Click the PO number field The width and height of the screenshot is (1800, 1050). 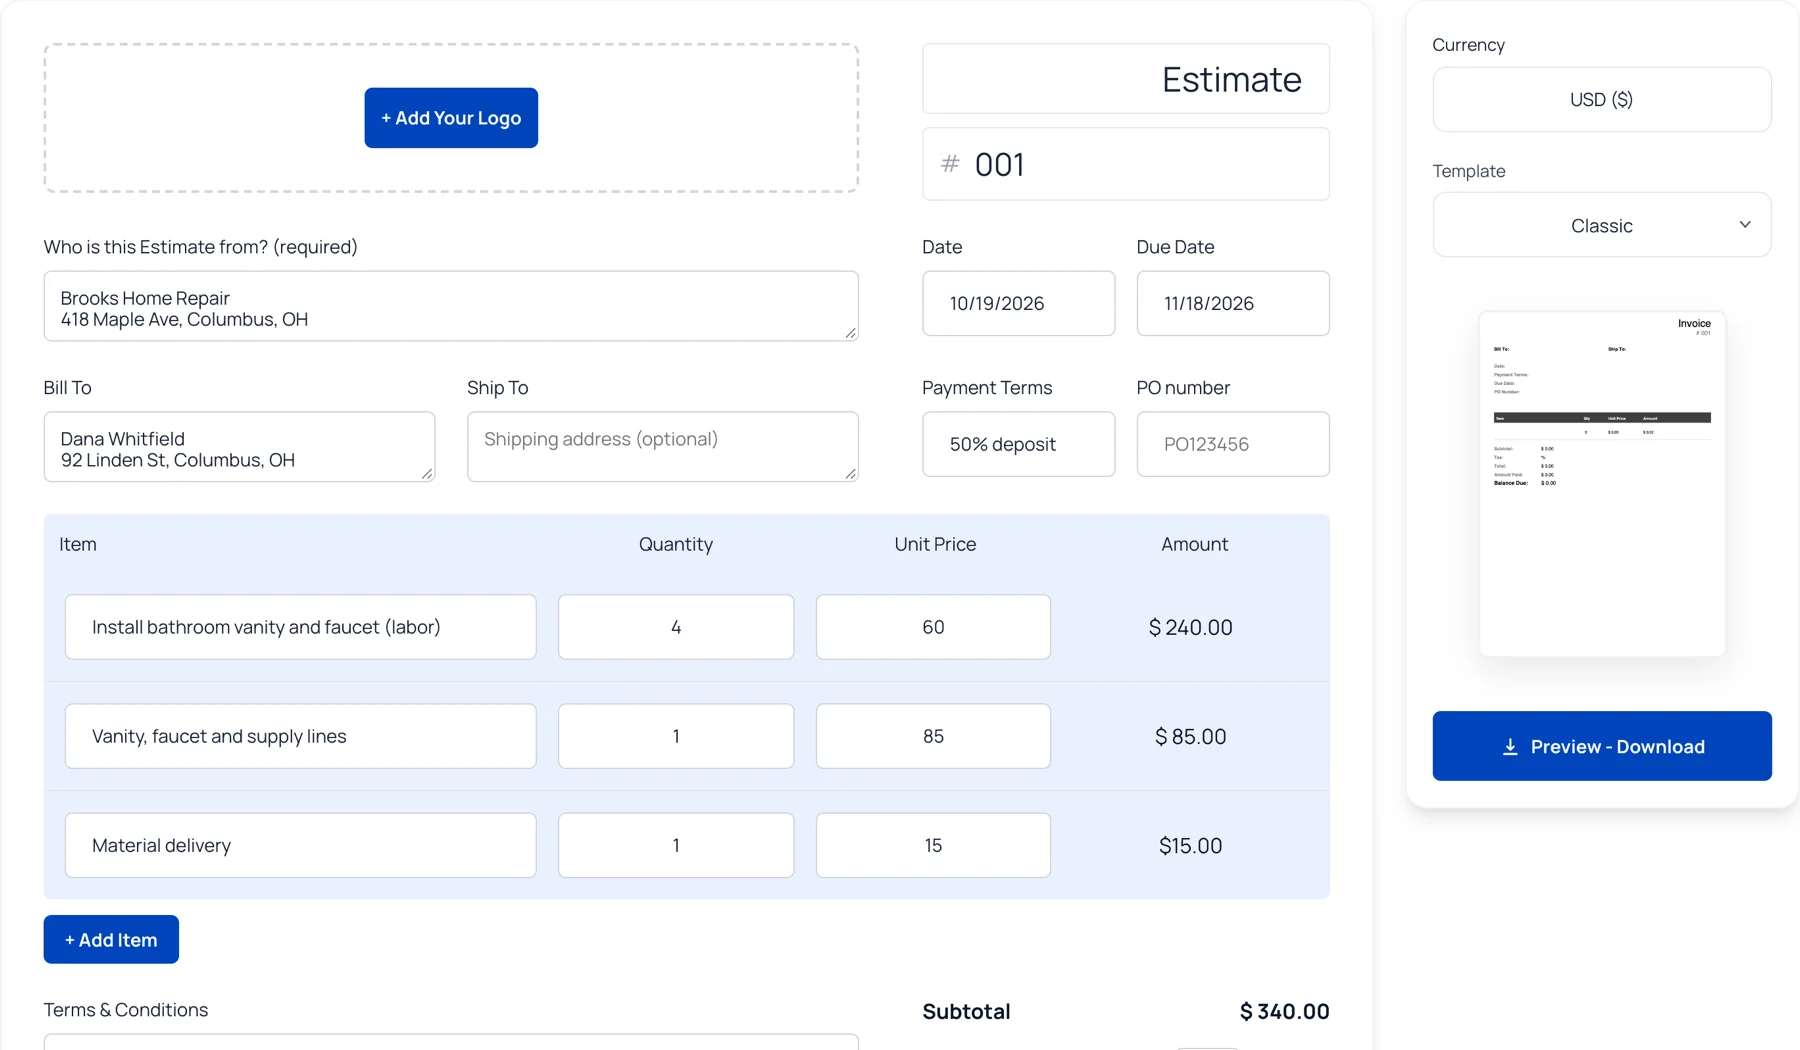click(1233, 444)
